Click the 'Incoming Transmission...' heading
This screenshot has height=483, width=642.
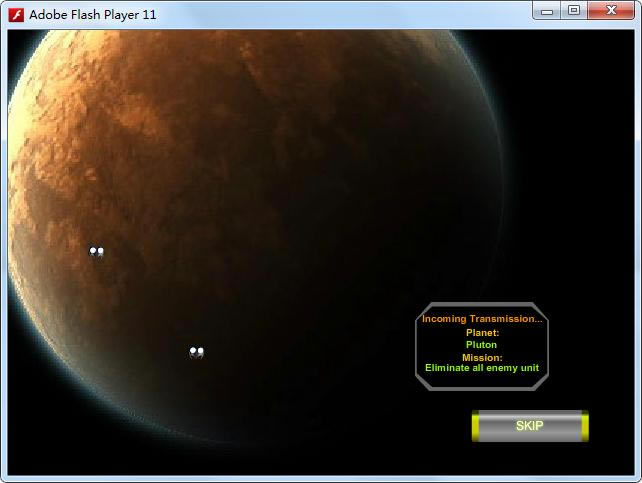tap(482, 319)
